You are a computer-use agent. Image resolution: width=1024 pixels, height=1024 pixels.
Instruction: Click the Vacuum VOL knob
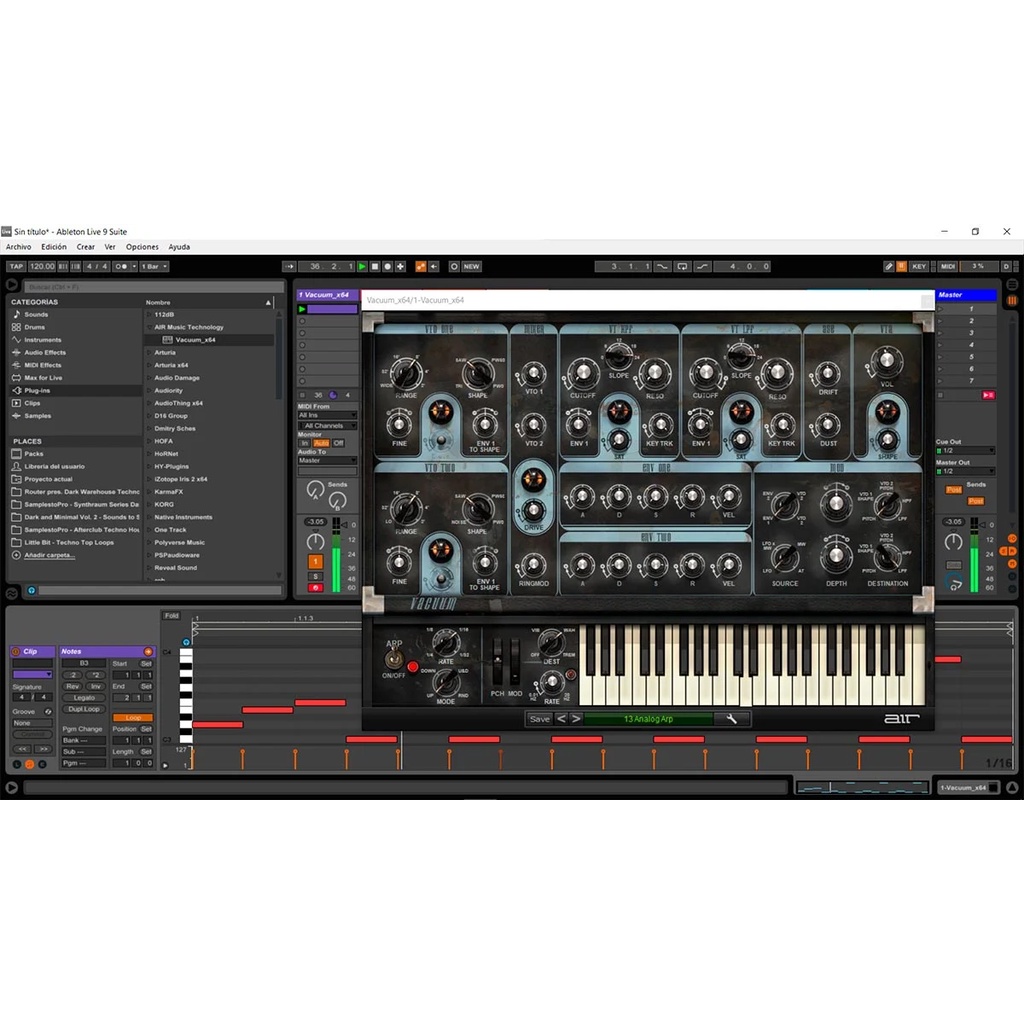pyautogui.click(x=886, y=360)
